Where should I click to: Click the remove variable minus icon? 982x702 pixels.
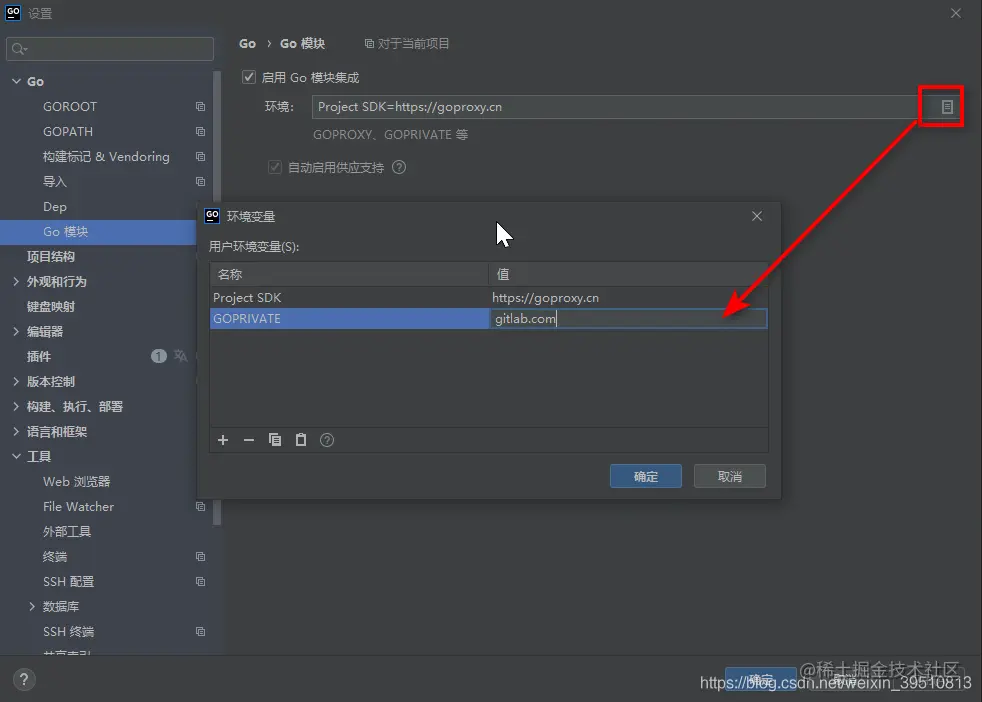coord(249,440)
